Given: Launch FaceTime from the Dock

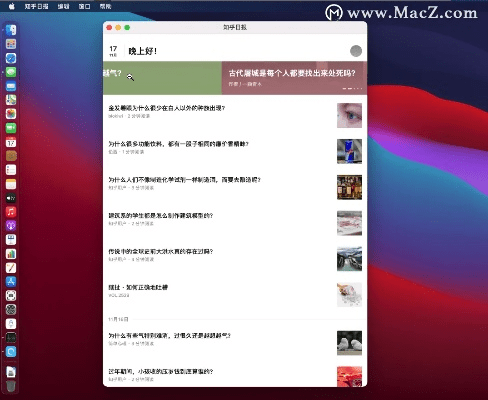Looking at the screenshot, I should coord(11,128).
